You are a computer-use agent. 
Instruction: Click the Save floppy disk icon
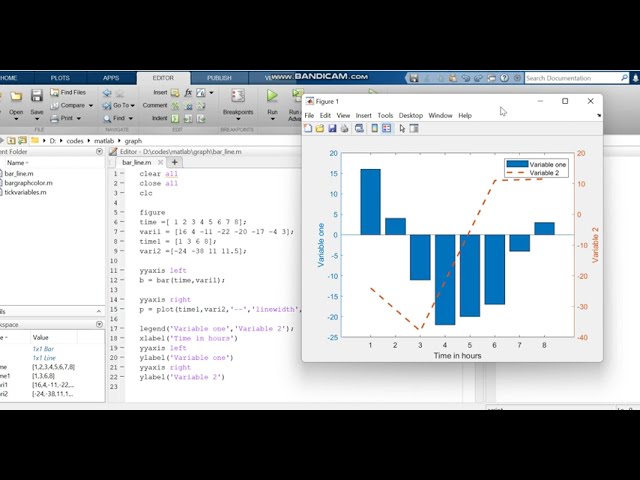(37, 96)
